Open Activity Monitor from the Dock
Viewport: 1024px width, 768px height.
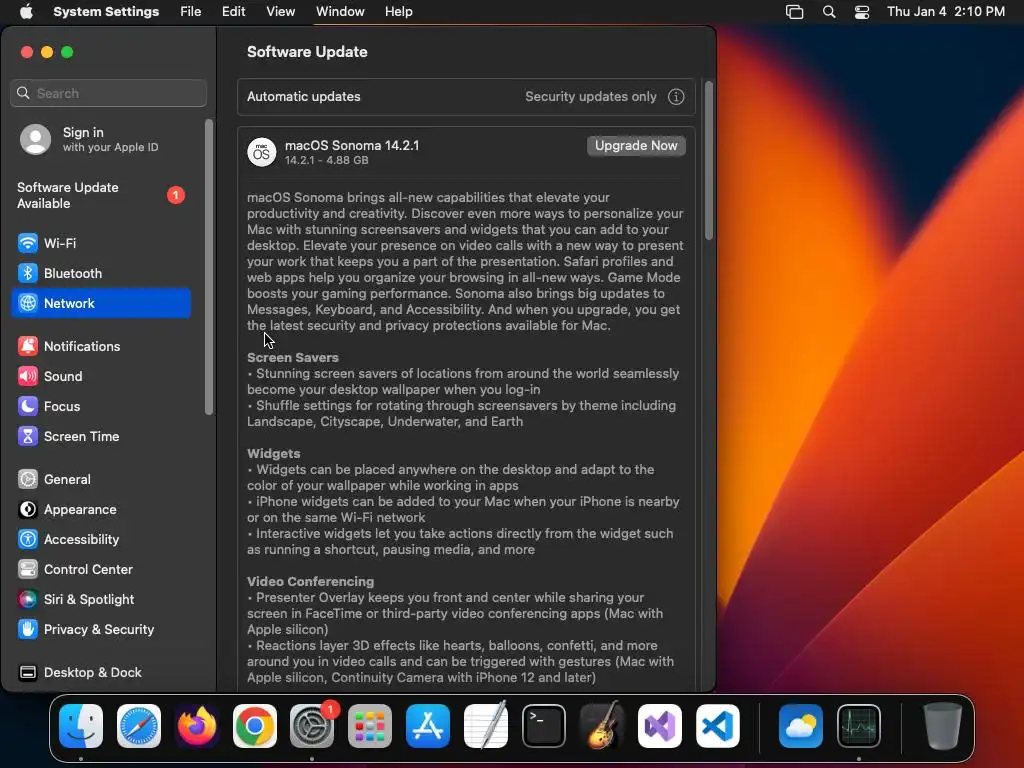click(x=859, y=726)
